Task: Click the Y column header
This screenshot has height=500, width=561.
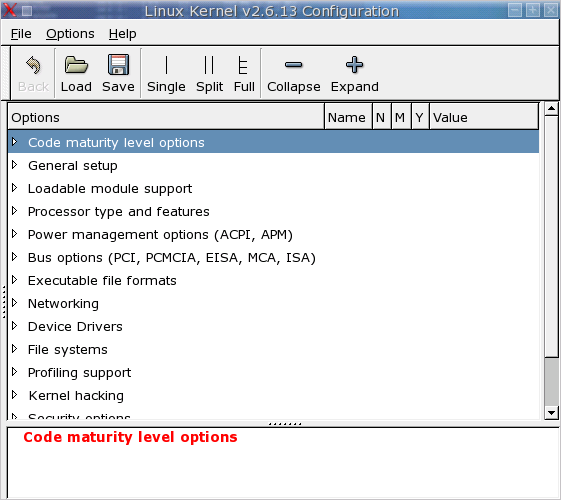Action: point(420,117)
